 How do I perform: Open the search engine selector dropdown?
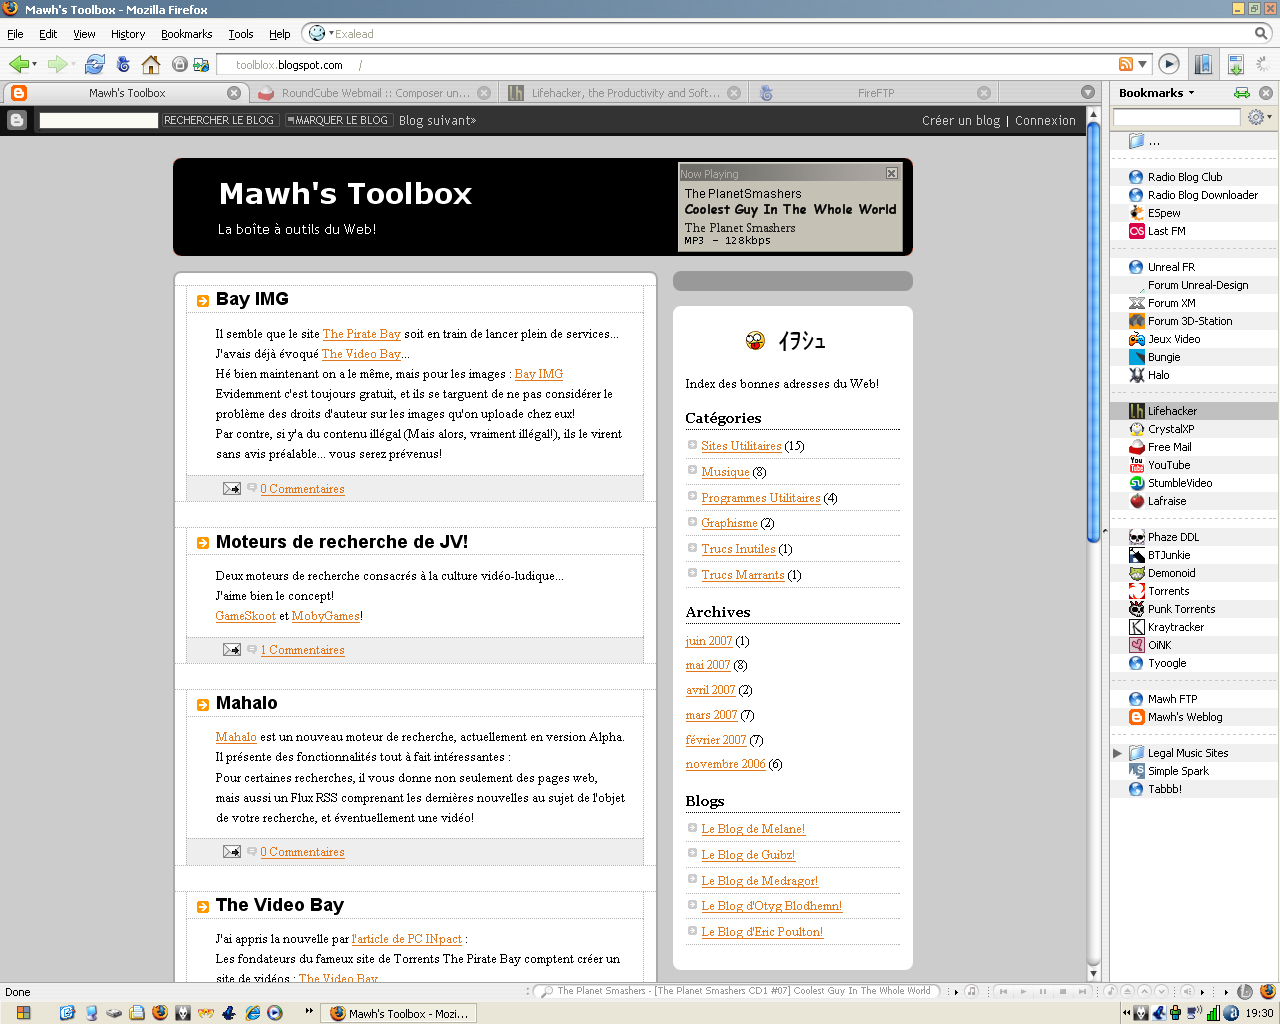click(320, 33)
